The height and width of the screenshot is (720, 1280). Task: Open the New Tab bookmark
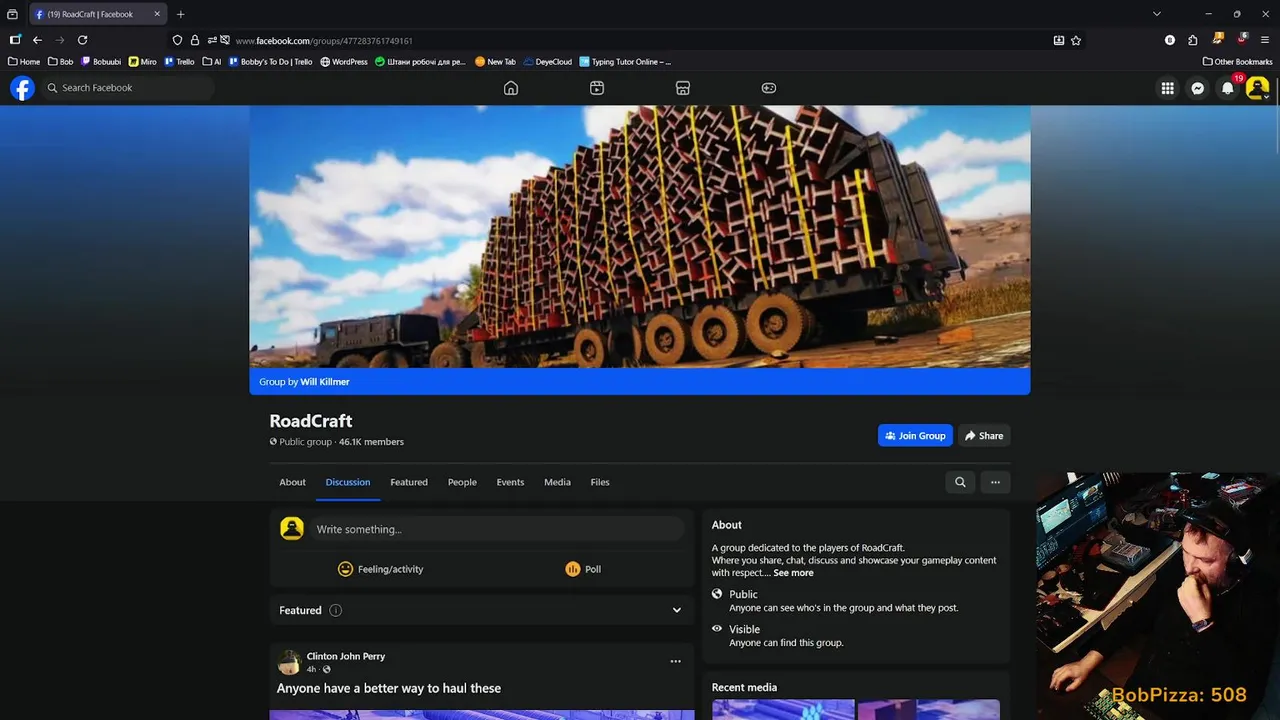coord(496,62)
